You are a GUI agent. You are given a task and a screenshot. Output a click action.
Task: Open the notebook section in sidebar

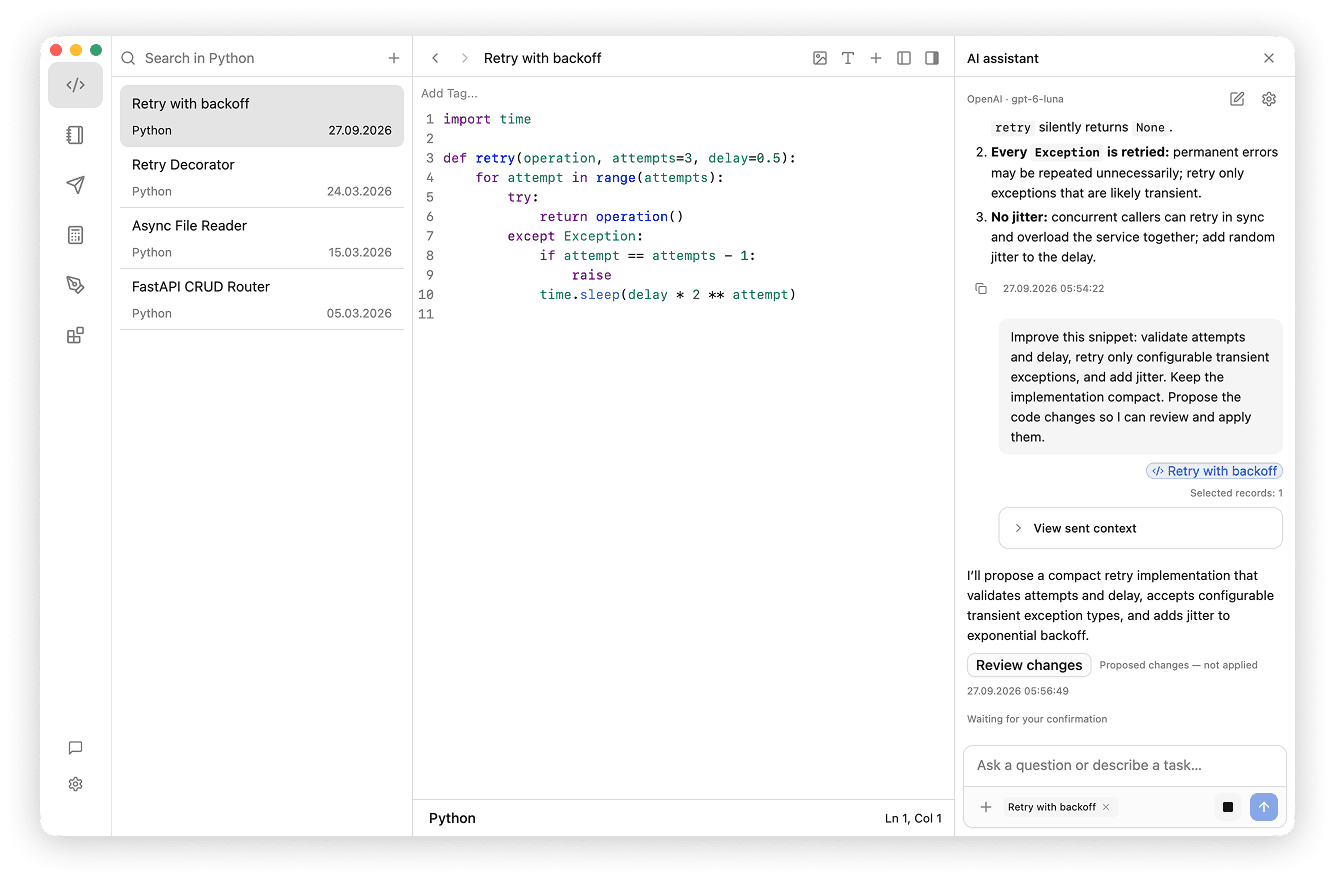(75, 135)
